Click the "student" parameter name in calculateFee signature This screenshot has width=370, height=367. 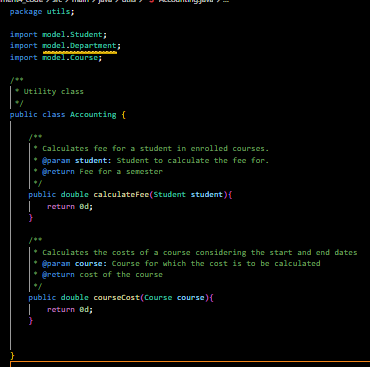pos(206,194)
